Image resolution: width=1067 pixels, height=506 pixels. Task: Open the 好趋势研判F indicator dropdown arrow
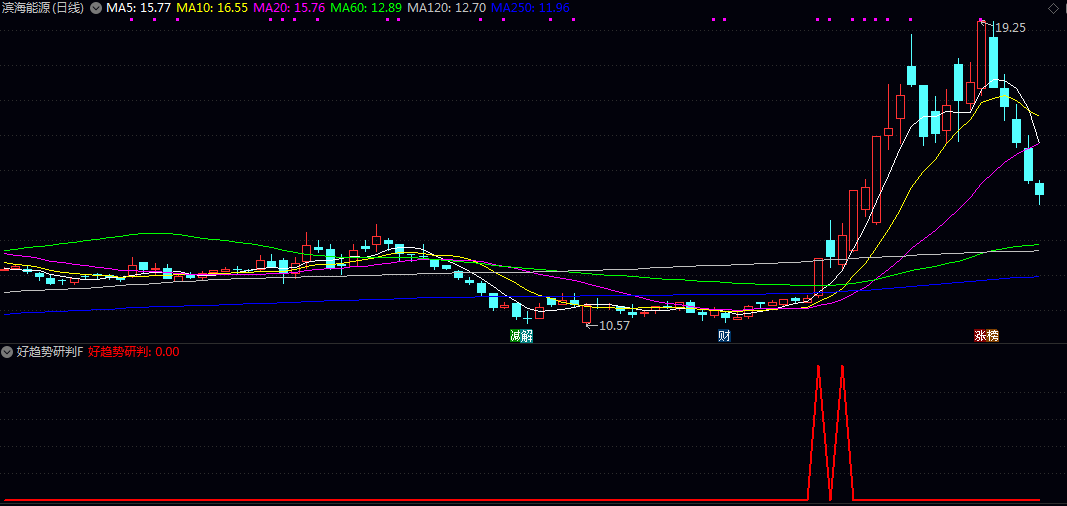7,352
